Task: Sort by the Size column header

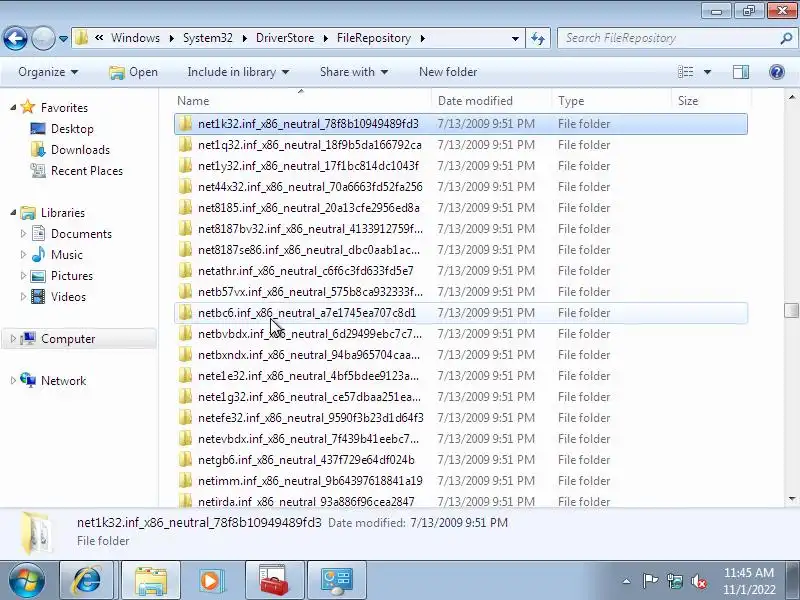Action: pyautogui.click(x=711, y=101)
